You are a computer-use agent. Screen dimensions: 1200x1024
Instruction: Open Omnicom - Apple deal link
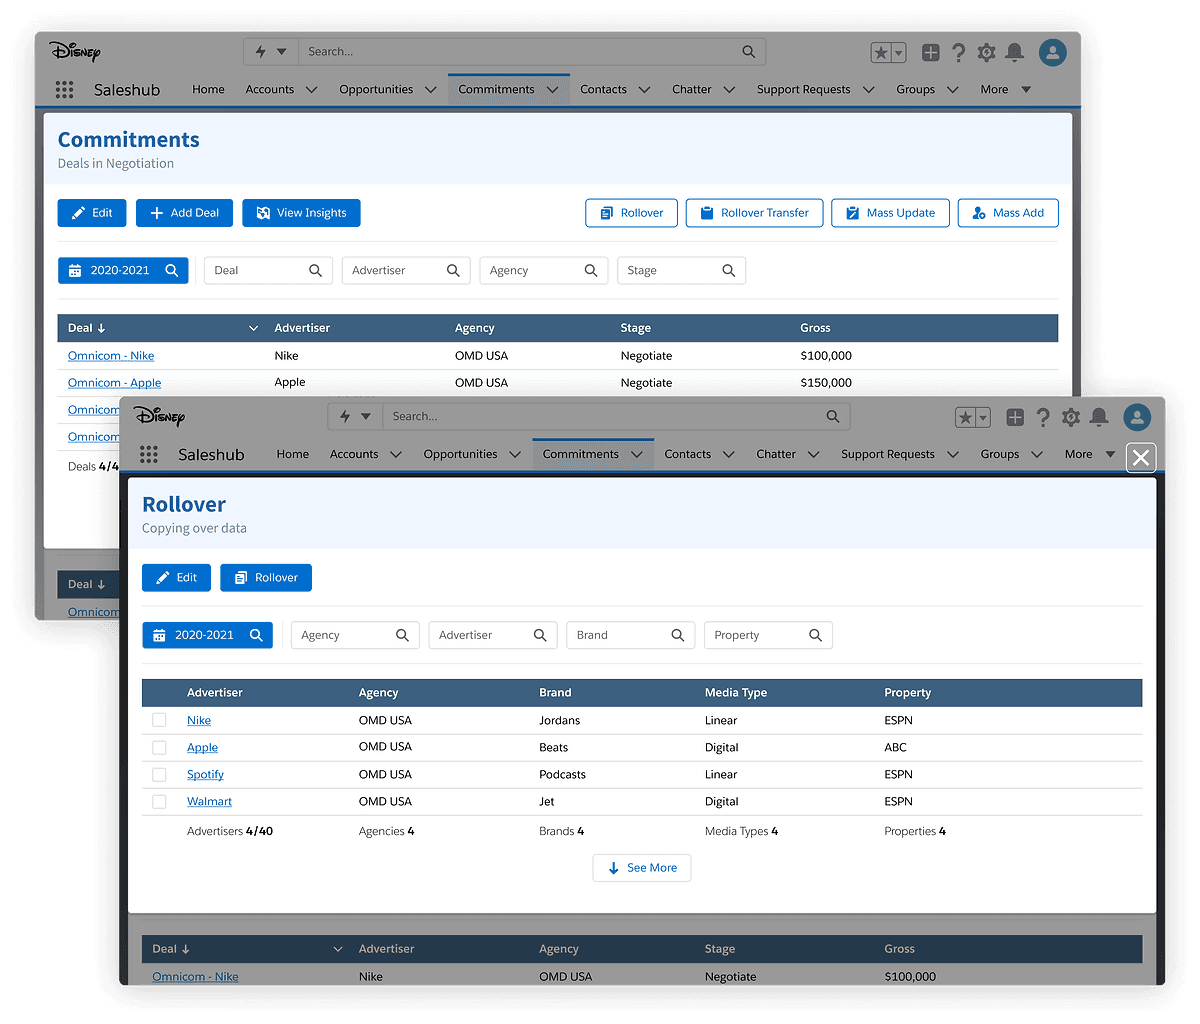114,383
